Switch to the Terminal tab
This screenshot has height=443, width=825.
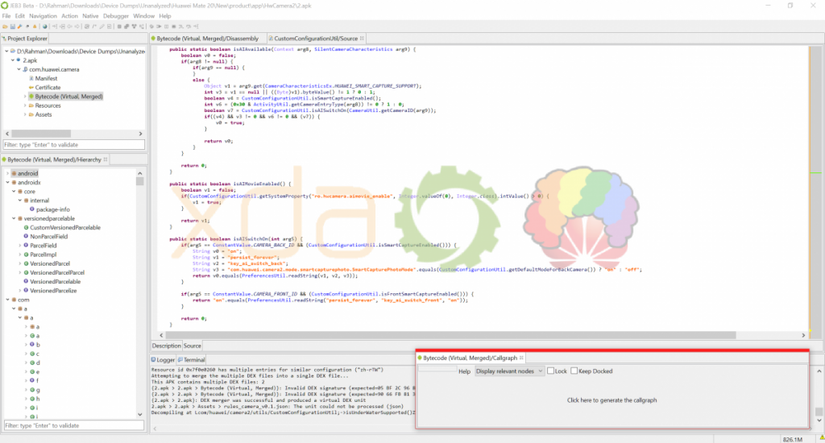click(x=192, y=360)
